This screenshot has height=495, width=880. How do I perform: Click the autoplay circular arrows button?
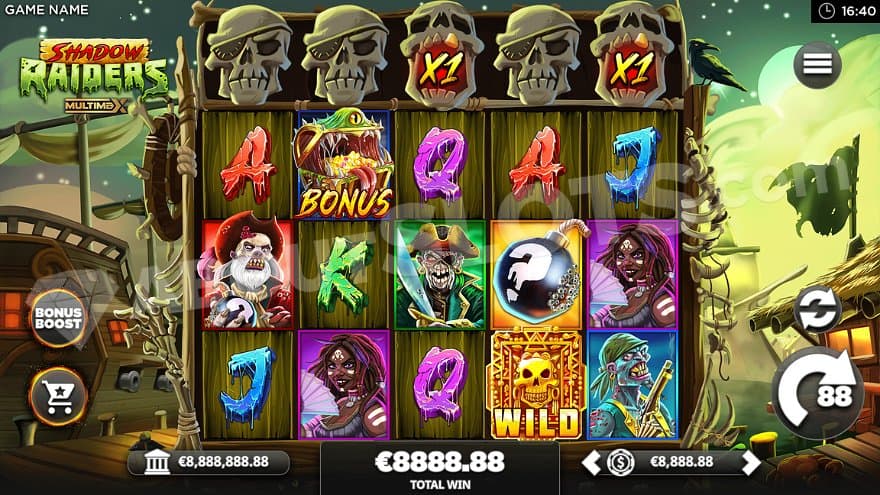817,310
